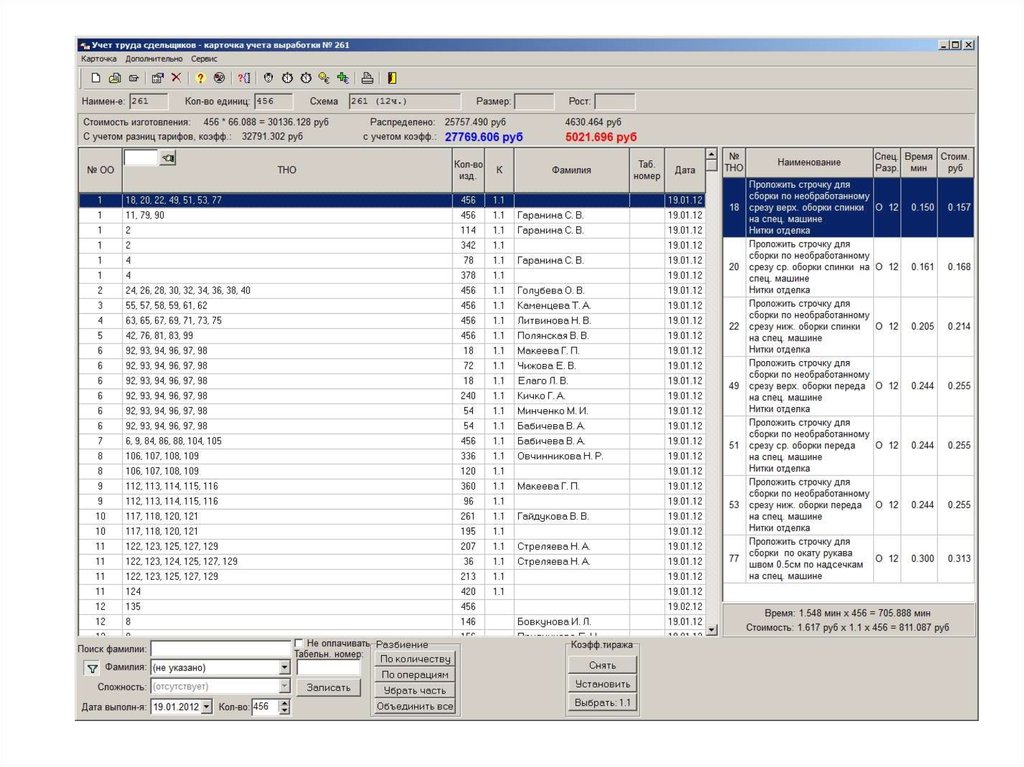Click the funnel filter icon beside Фамилия
Viewport: 1024px width, 767px height.
pyautogui.click(x=91, y=668)
